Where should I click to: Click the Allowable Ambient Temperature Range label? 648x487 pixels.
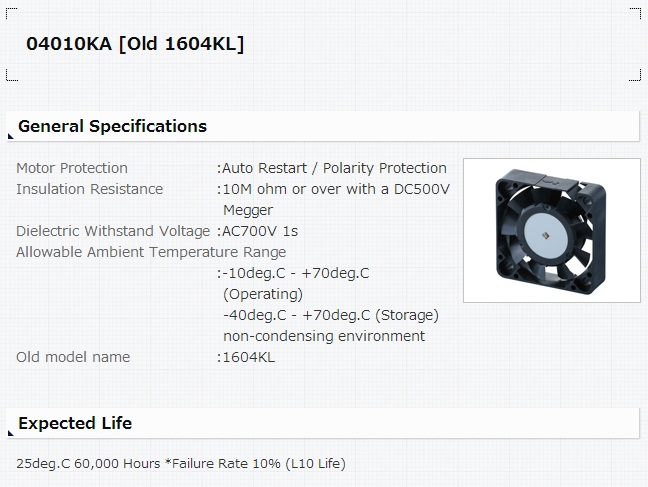coord(151,252)
